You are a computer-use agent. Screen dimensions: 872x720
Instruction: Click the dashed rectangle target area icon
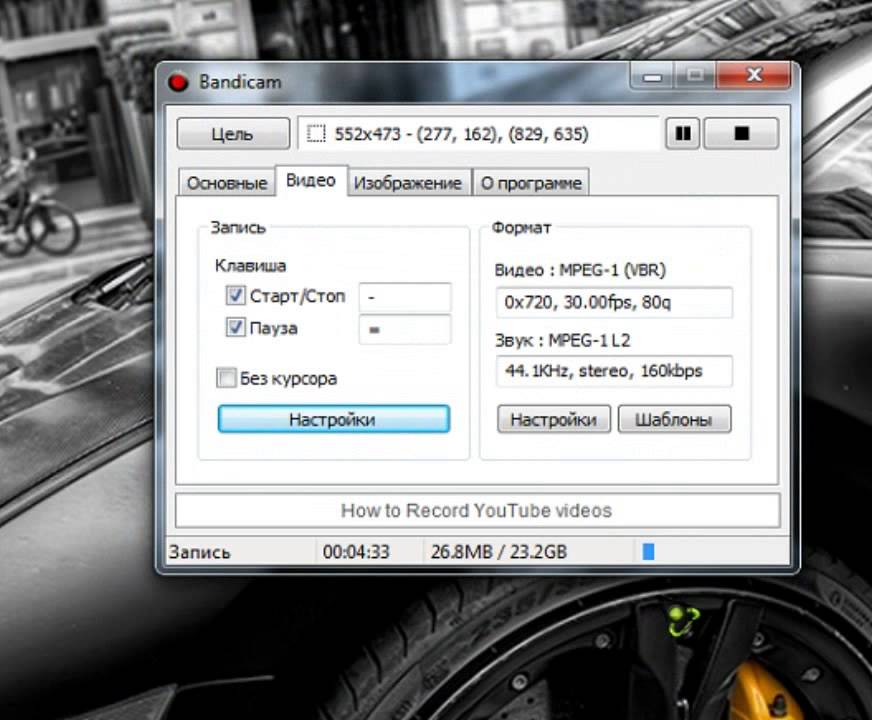(316, 133)
